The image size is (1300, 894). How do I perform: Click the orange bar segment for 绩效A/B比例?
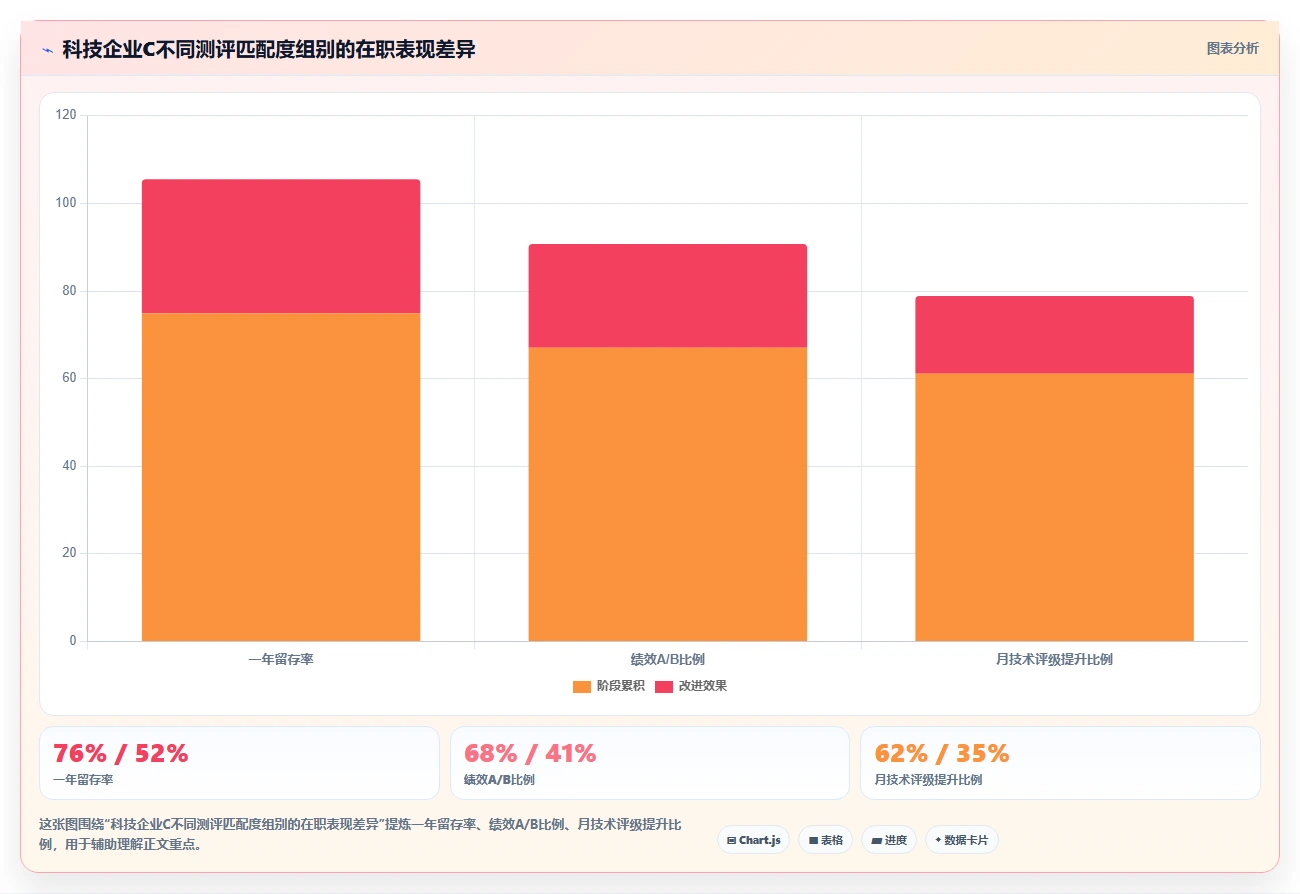pos(667,494)
